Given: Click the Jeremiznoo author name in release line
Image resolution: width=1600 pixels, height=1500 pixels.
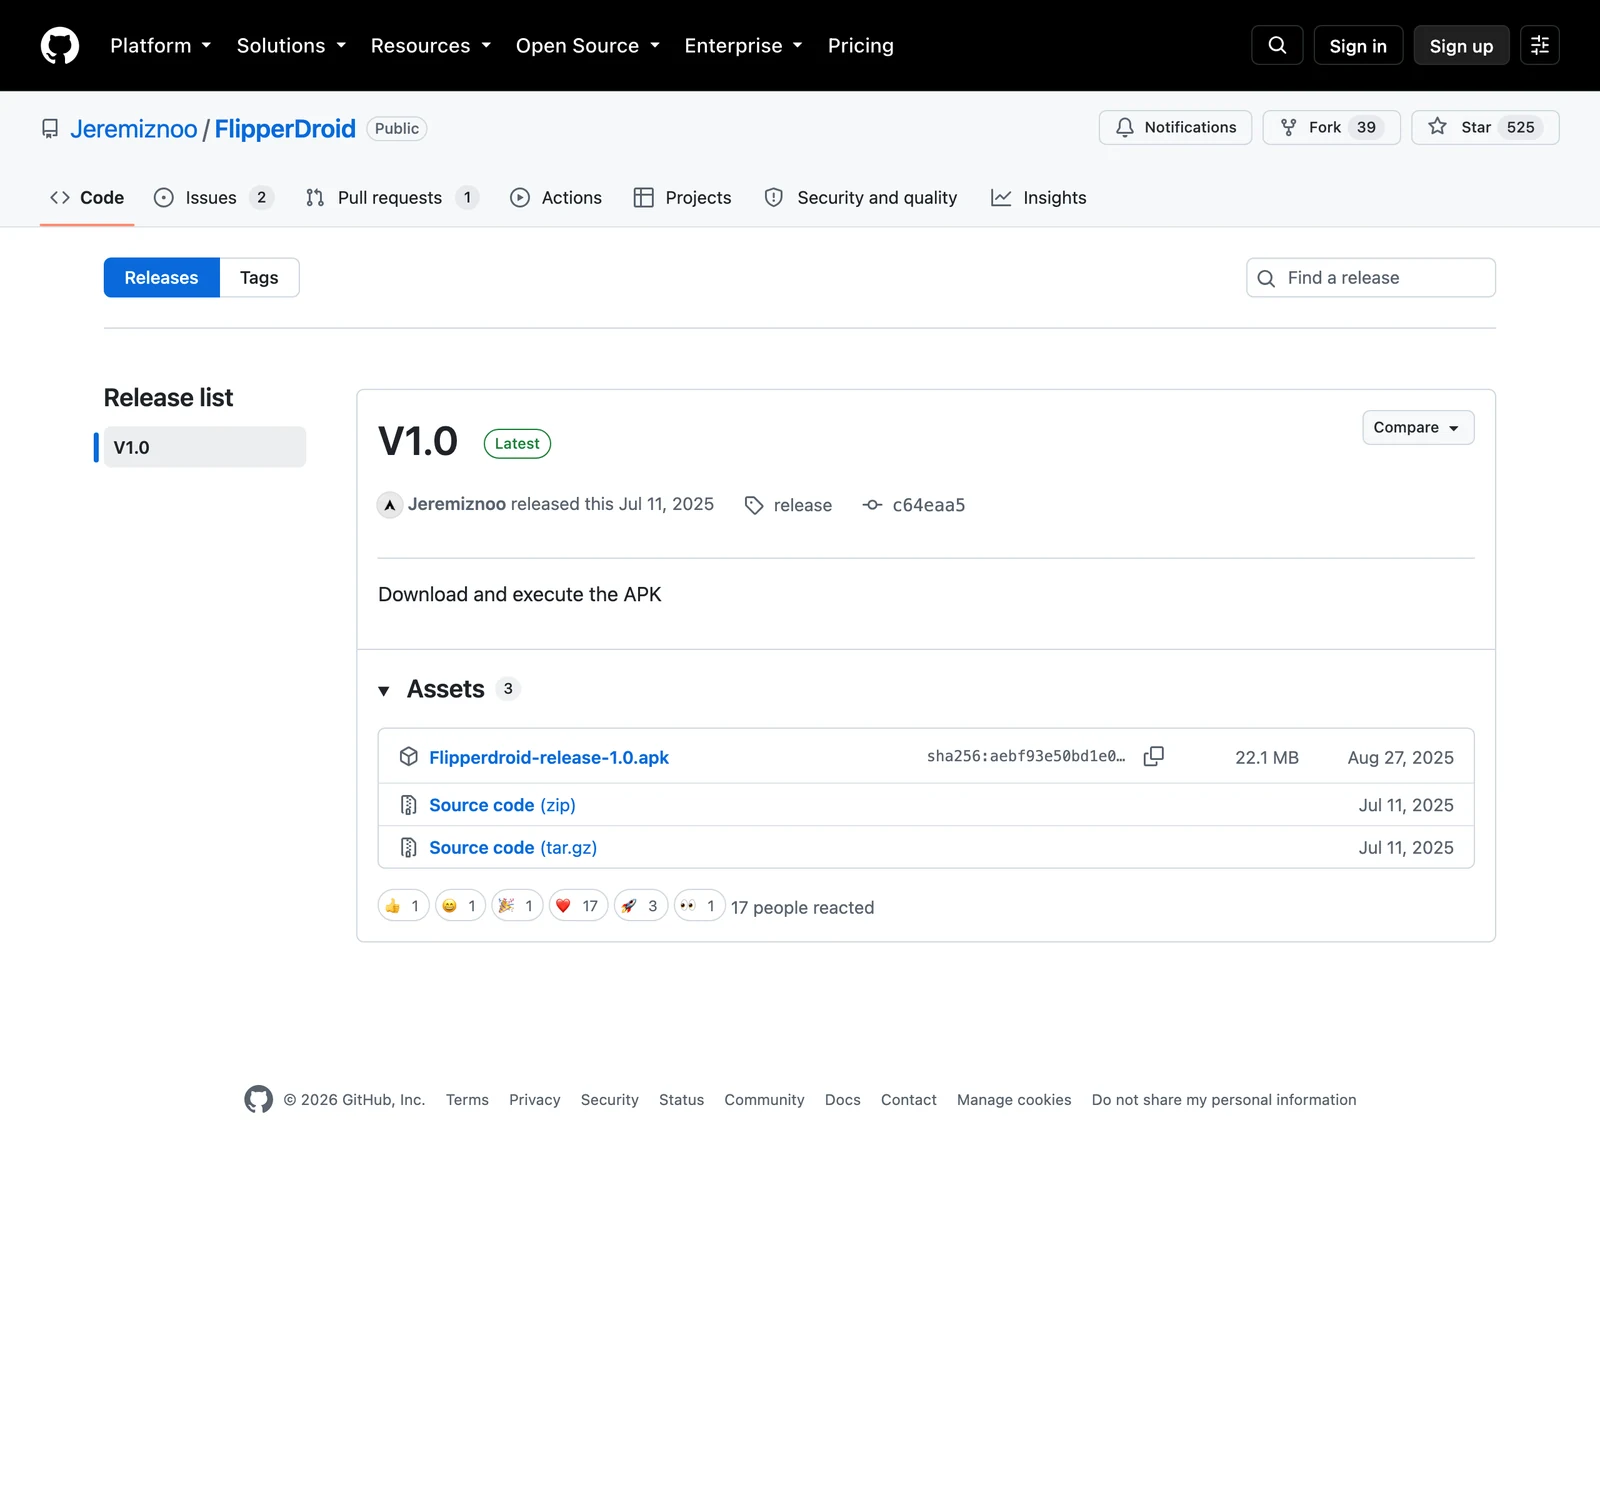Looking at the screenshot, I should [x=457, y=504].
